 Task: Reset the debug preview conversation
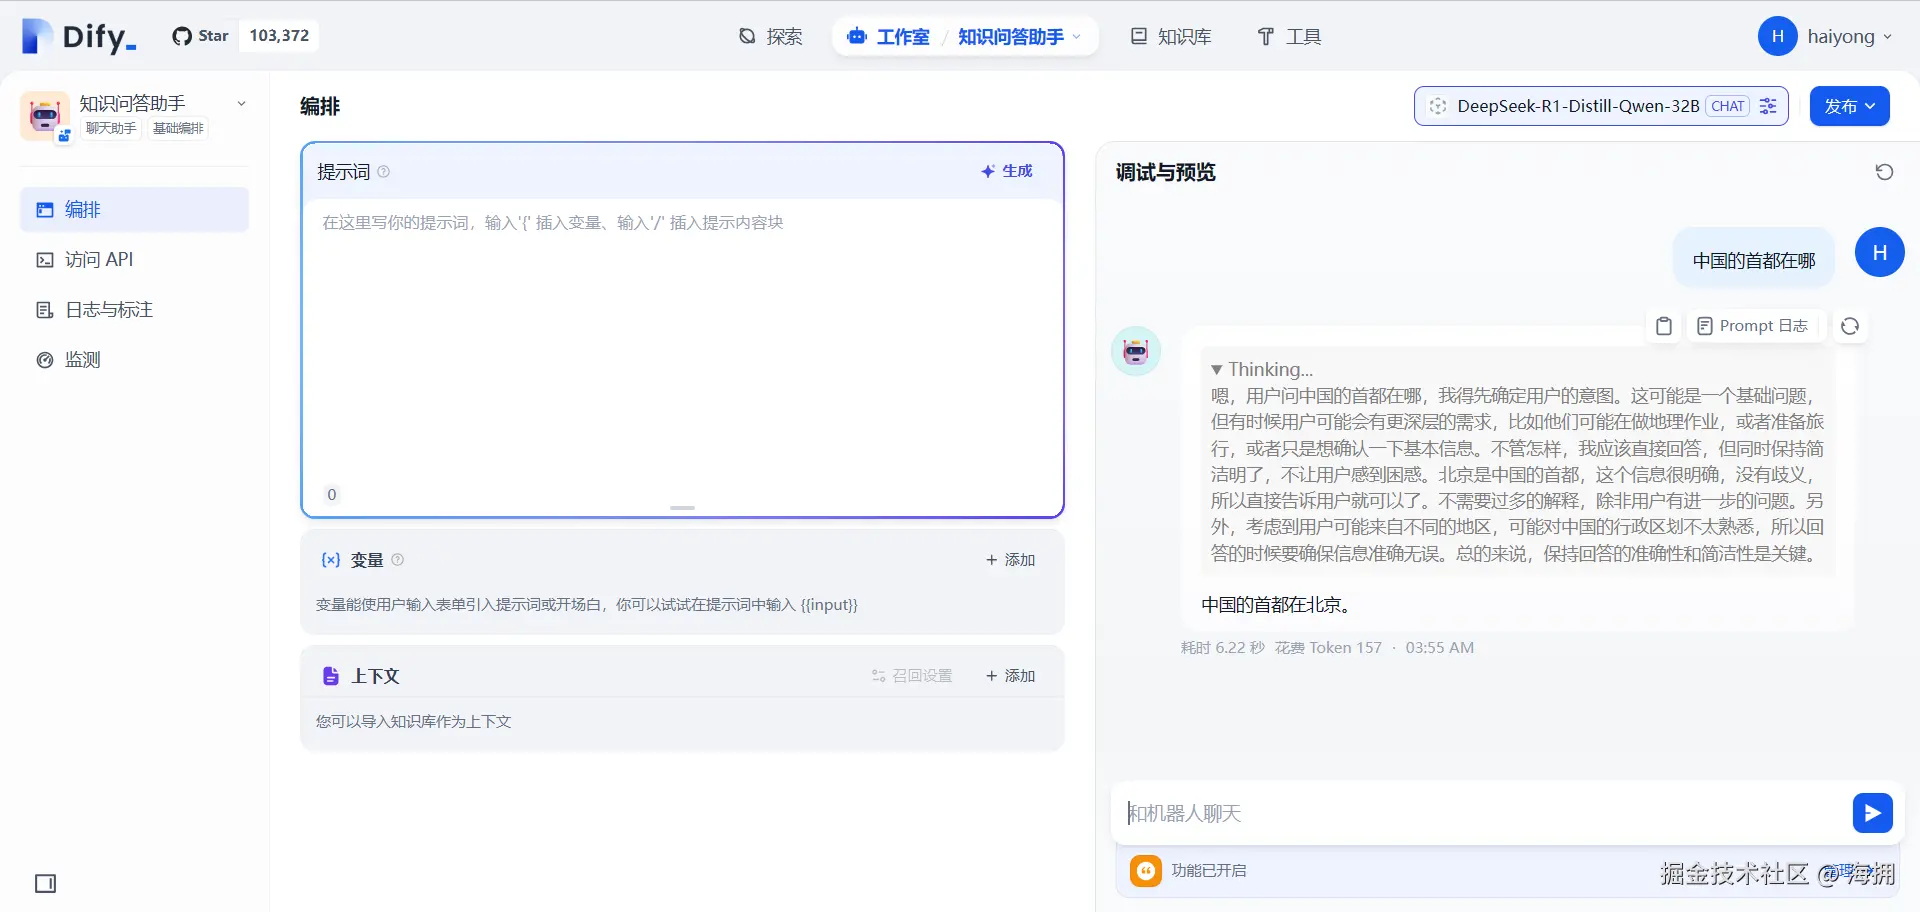click(1884, 171)
